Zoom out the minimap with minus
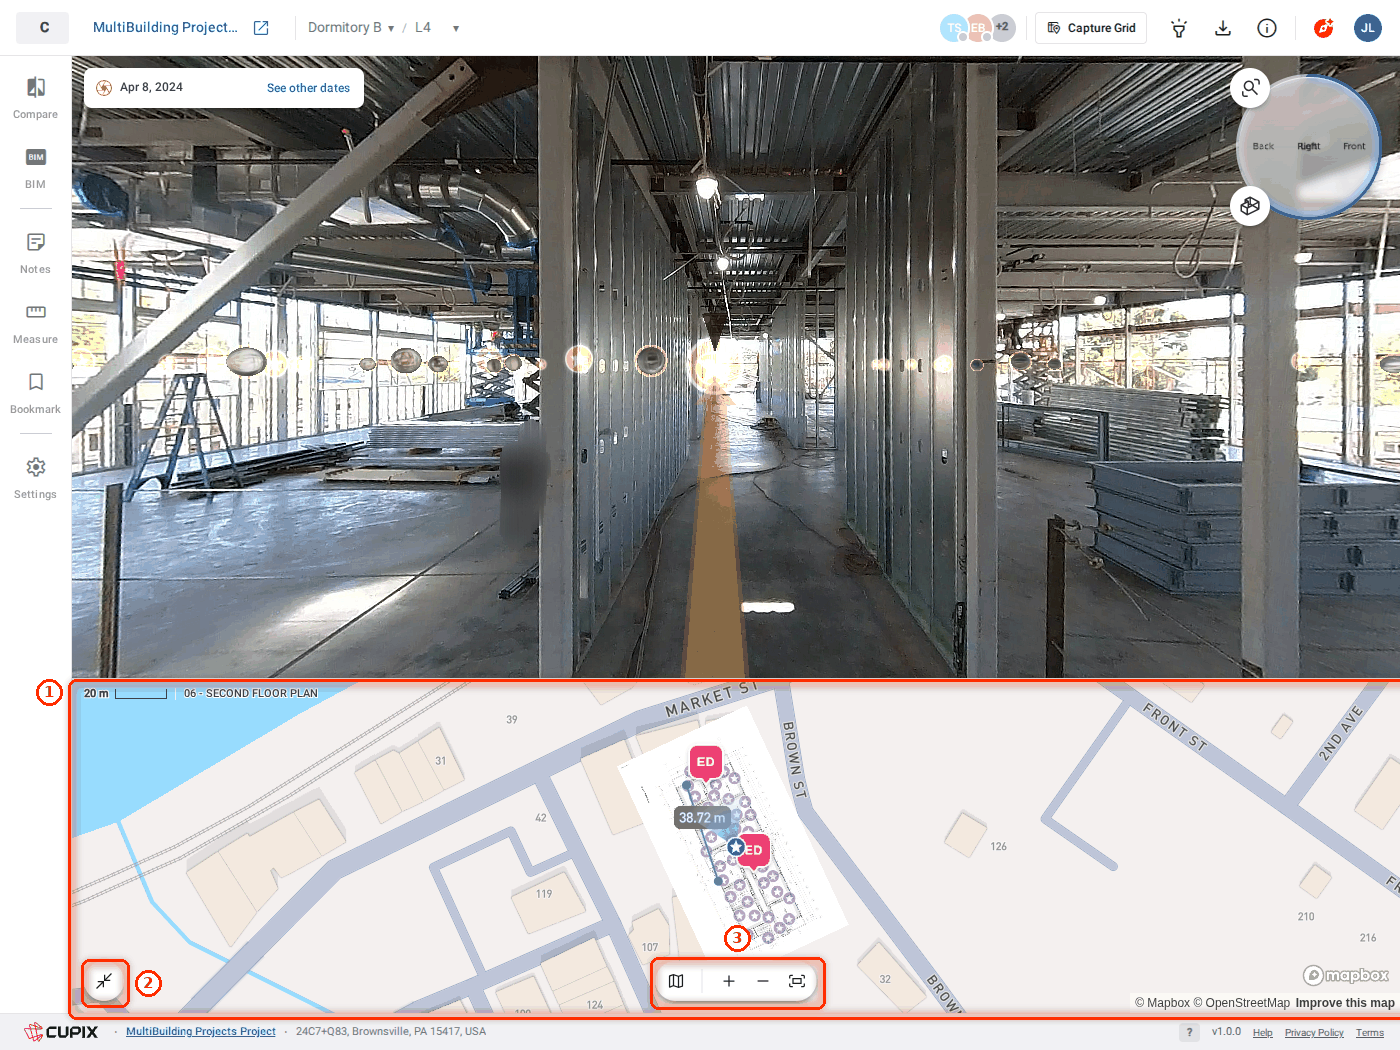The width and height of the screenshot is (1400, 1050). coord(763,981)
